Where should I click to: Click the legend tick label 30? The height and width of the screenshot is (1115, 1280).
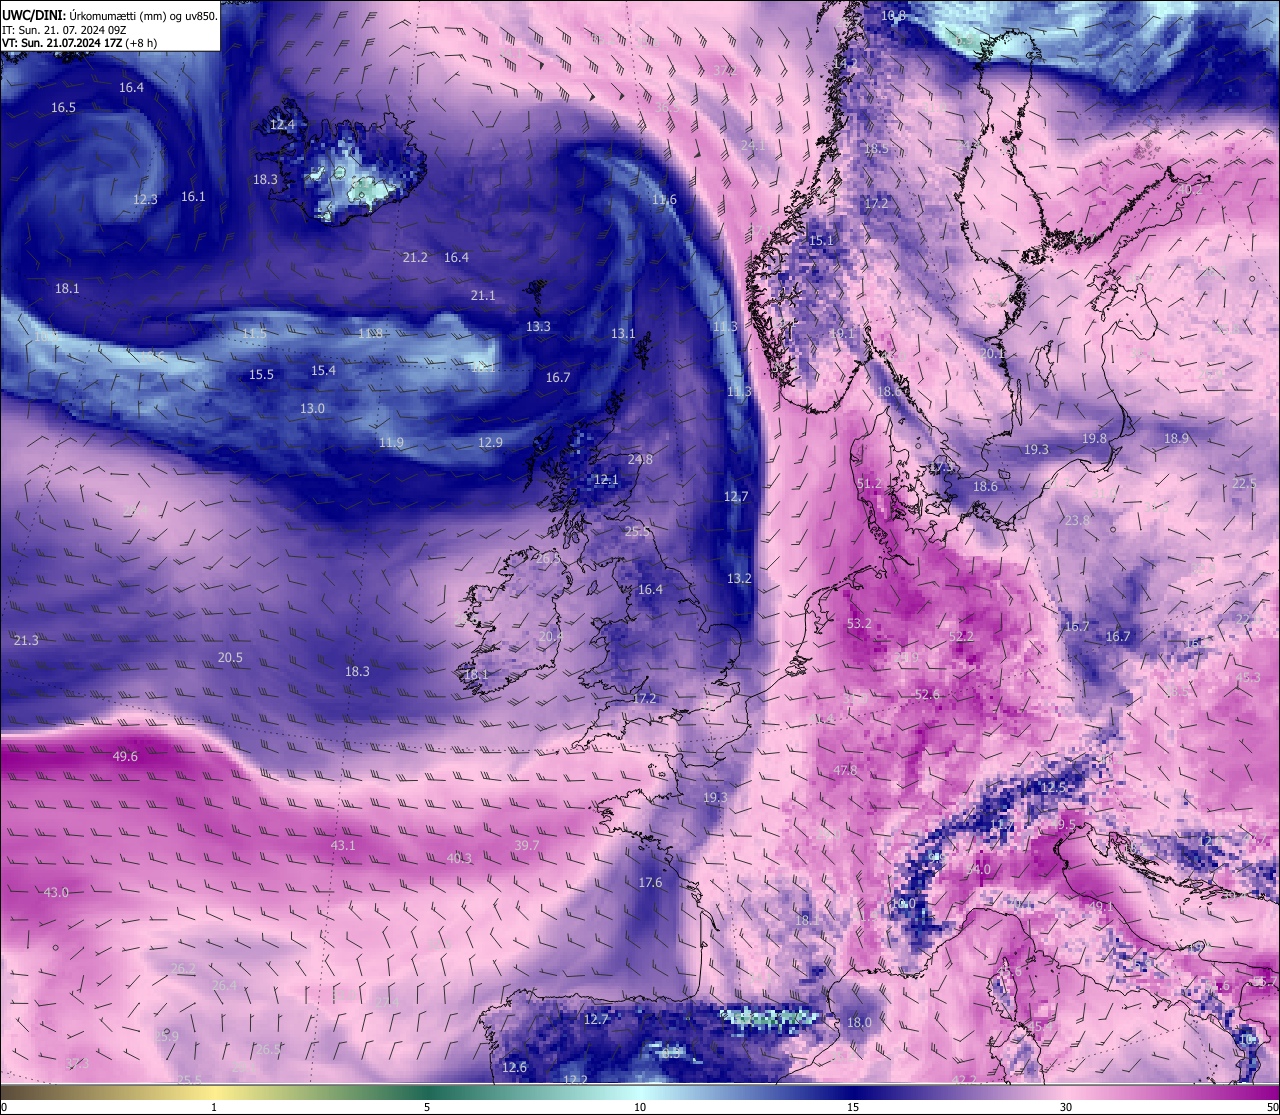tap(1066, 1107)
